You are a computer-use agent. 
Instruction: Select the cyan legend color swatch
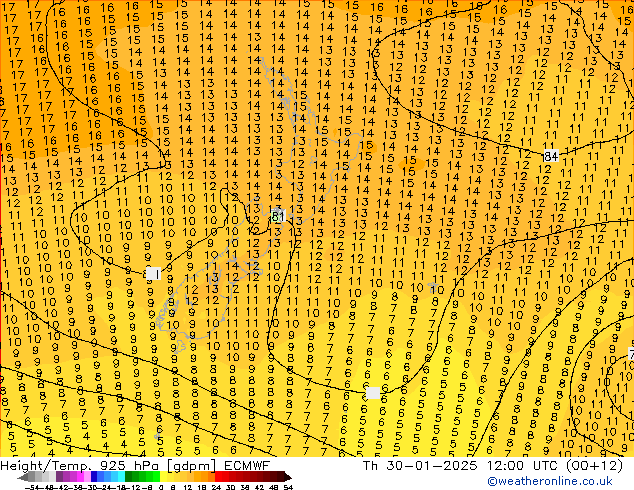click(121, 477)
